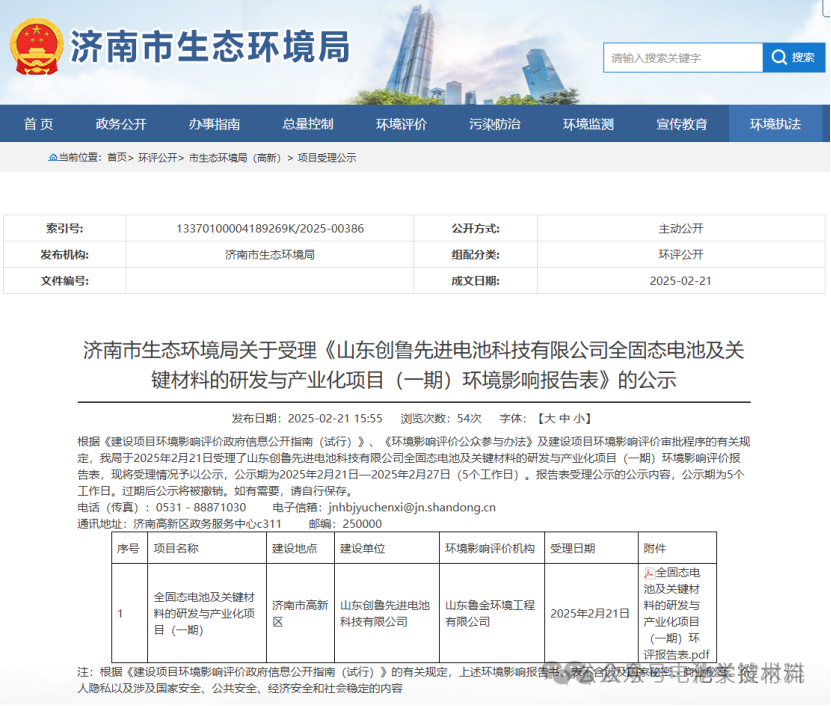Screen dimensions: 831x706
Task: Click the 济南市生态环境局 publisher cell
Action: pyautogui.click(x=270, y=254)
